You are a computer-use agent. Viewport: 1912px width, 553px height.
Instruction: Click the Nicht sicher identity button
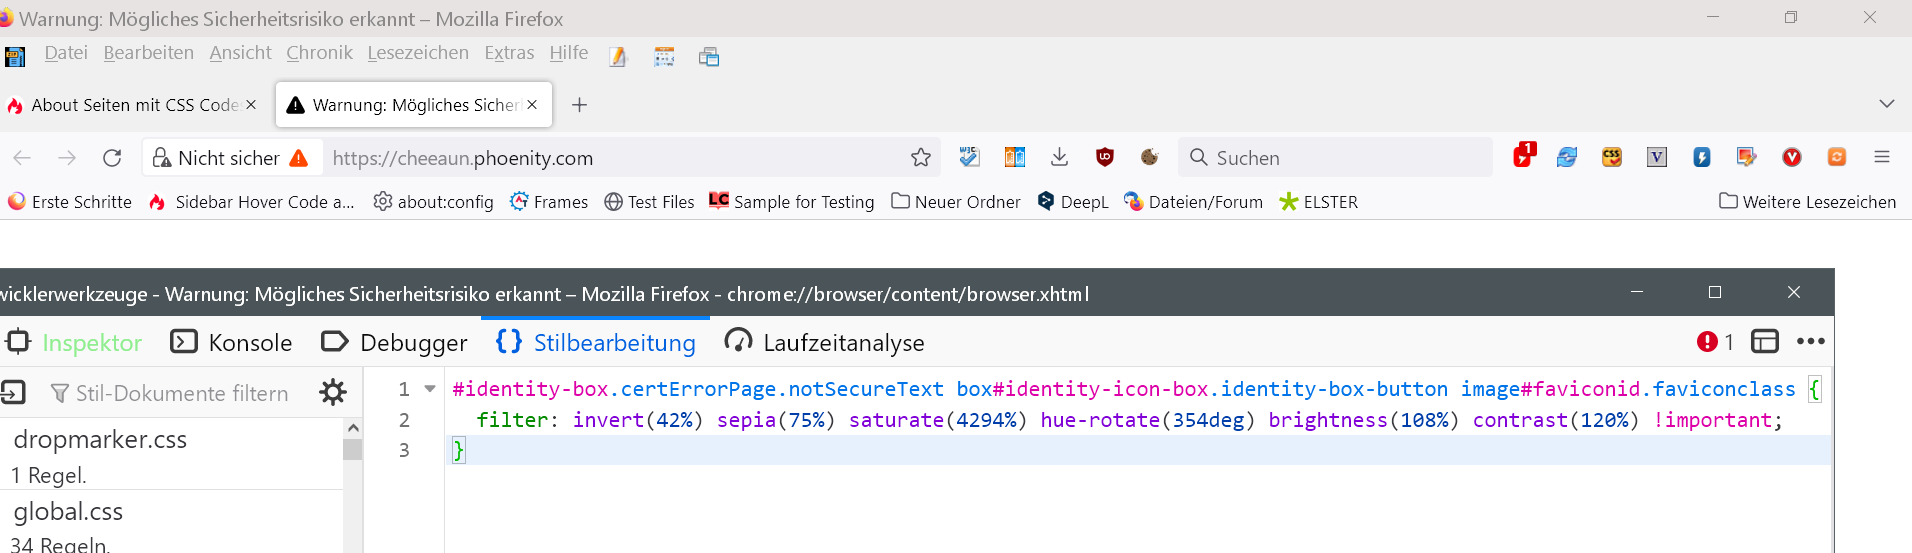click(230, 158)
